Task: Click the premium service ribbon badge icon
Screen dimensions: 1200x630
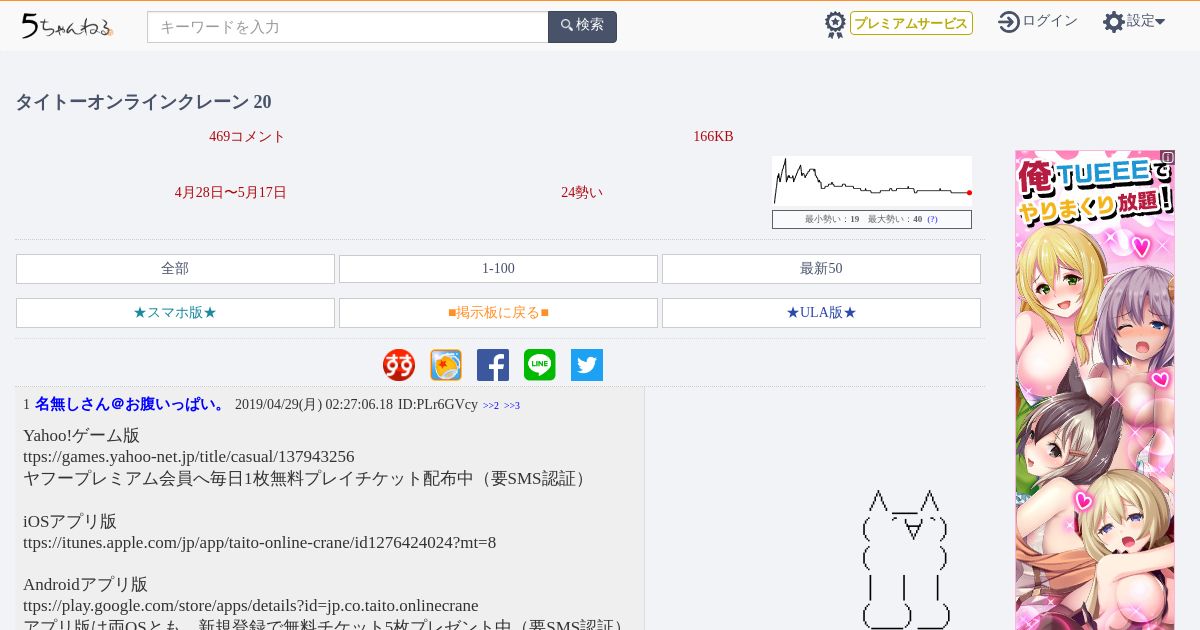Action: (835, 24)
